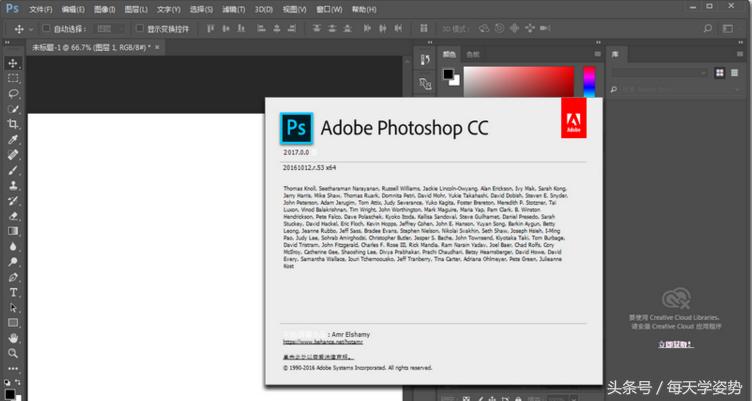Select the History Brush tool
752x401 pixels.
(x=13, y=200)
